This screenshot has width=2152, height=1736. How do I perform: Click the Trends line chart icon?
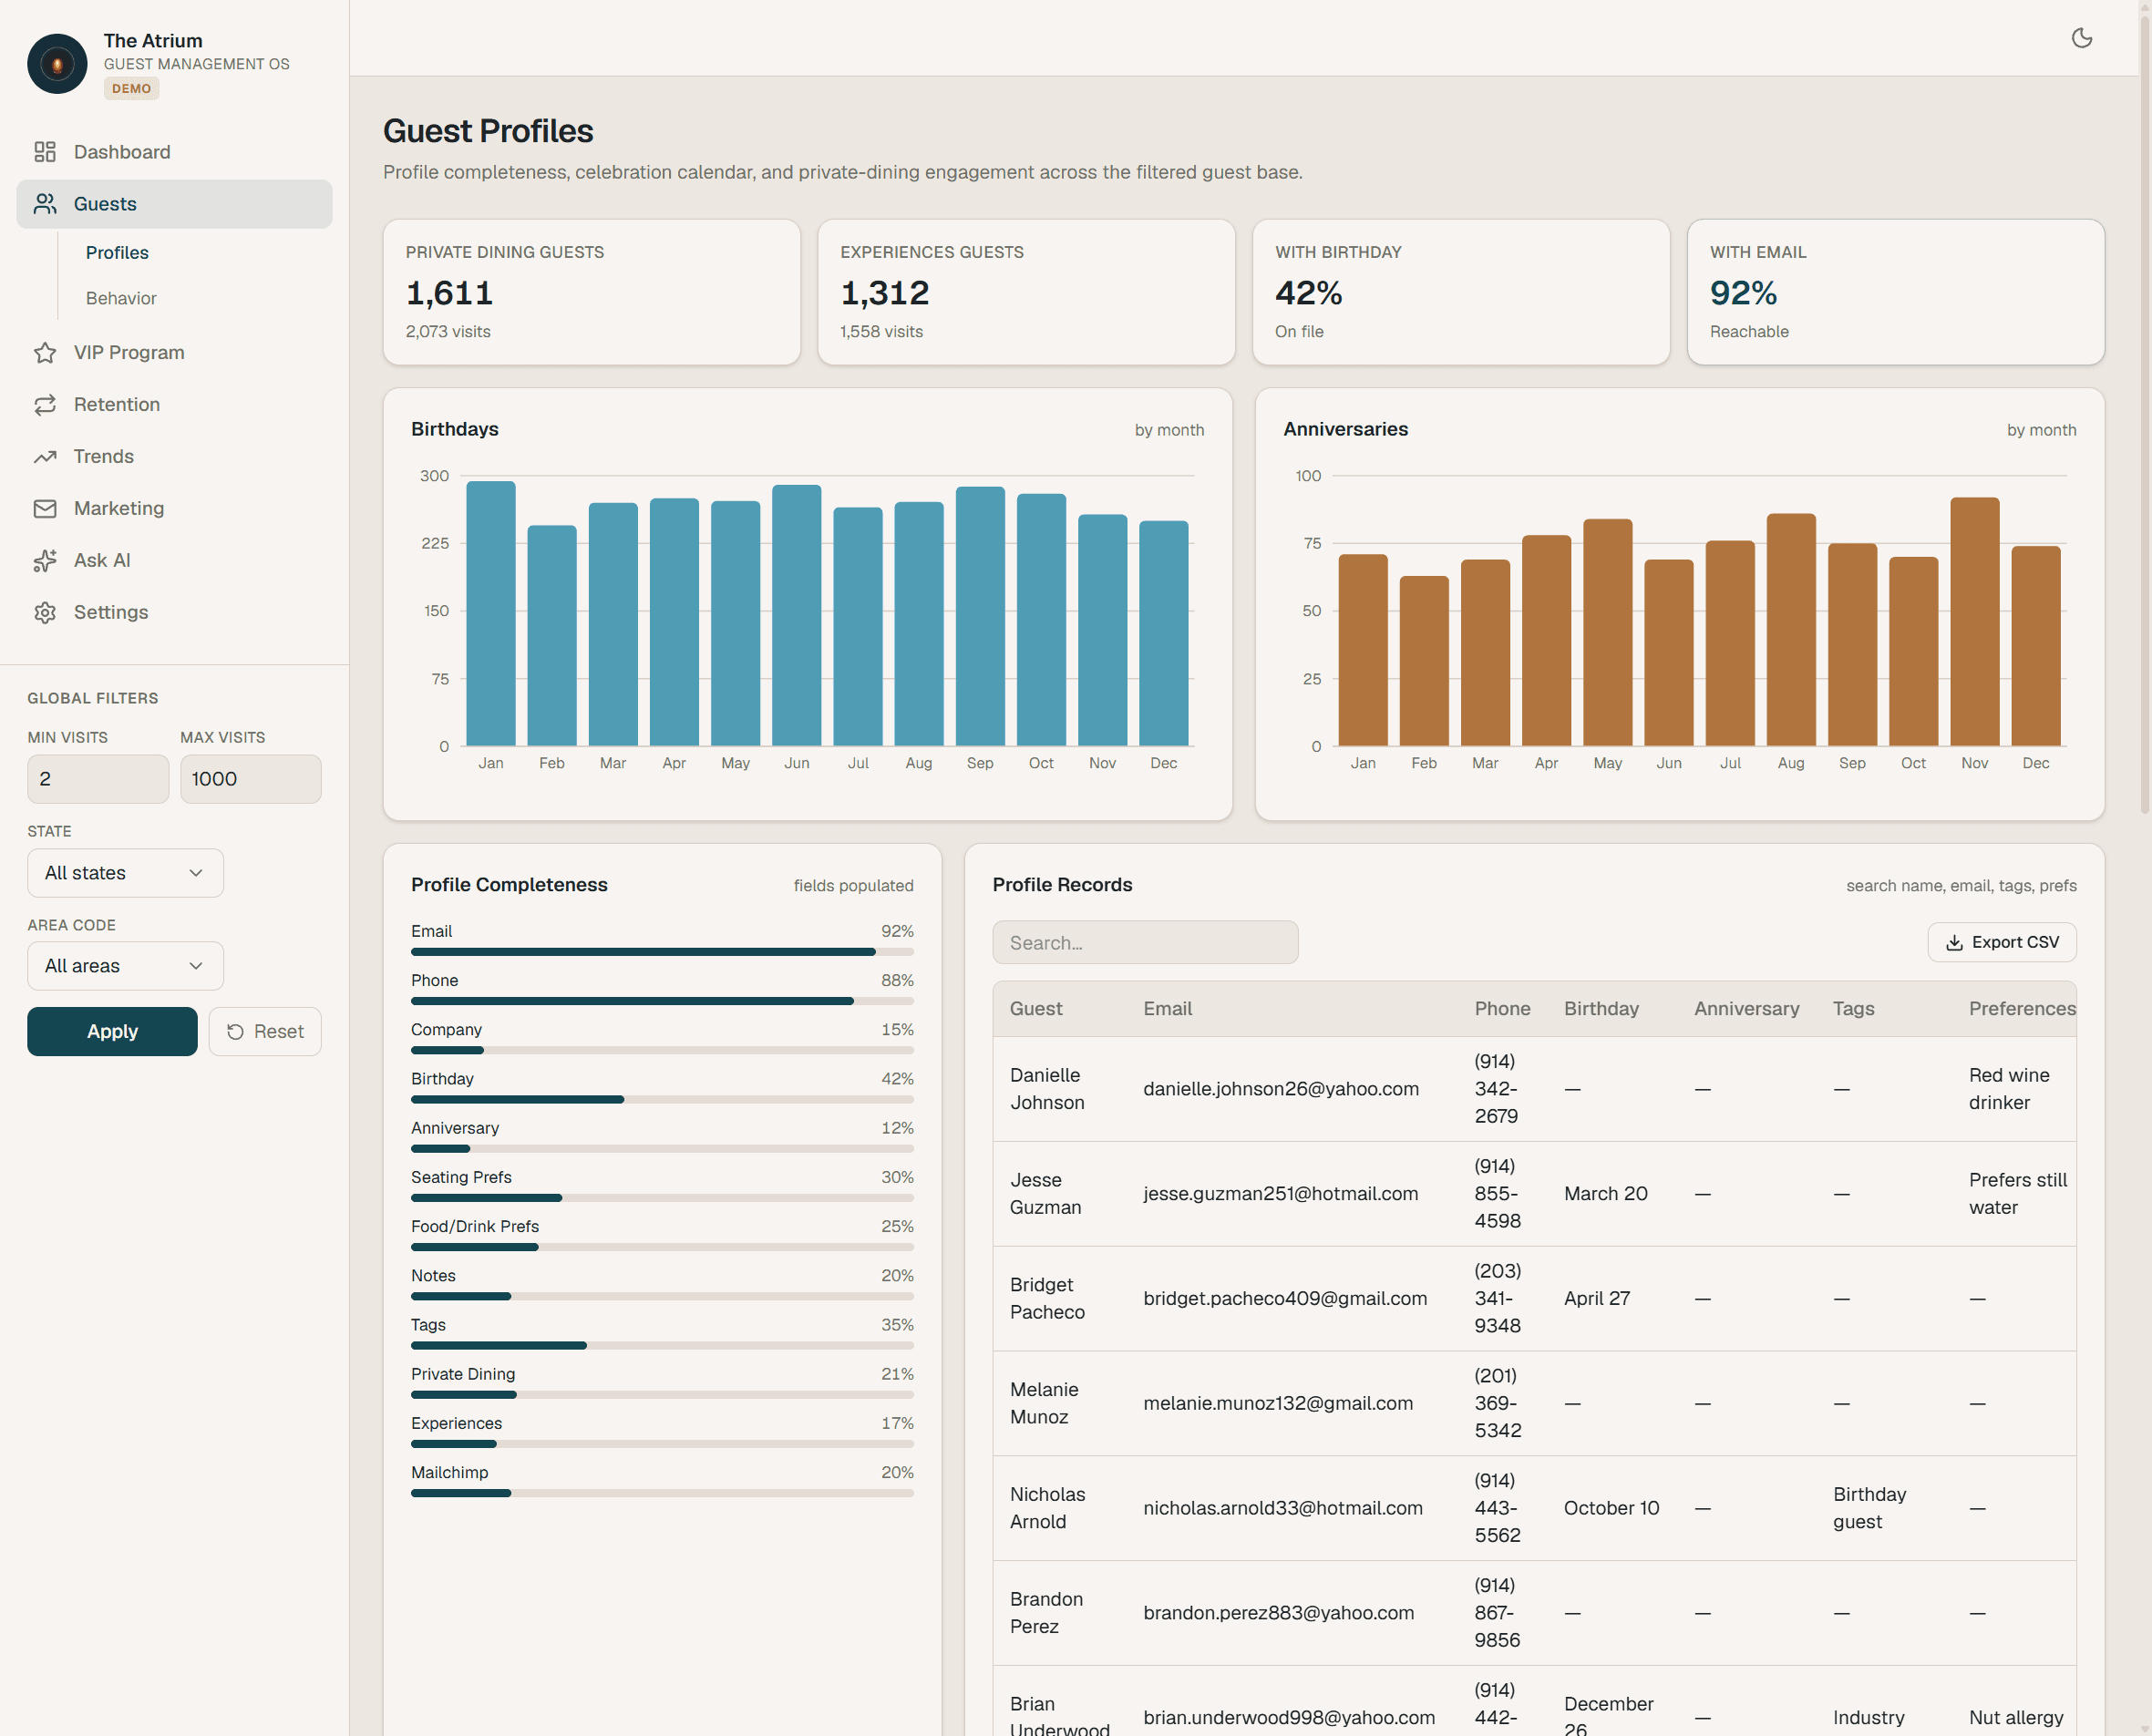pyautogui.click(x=45, y=457)
